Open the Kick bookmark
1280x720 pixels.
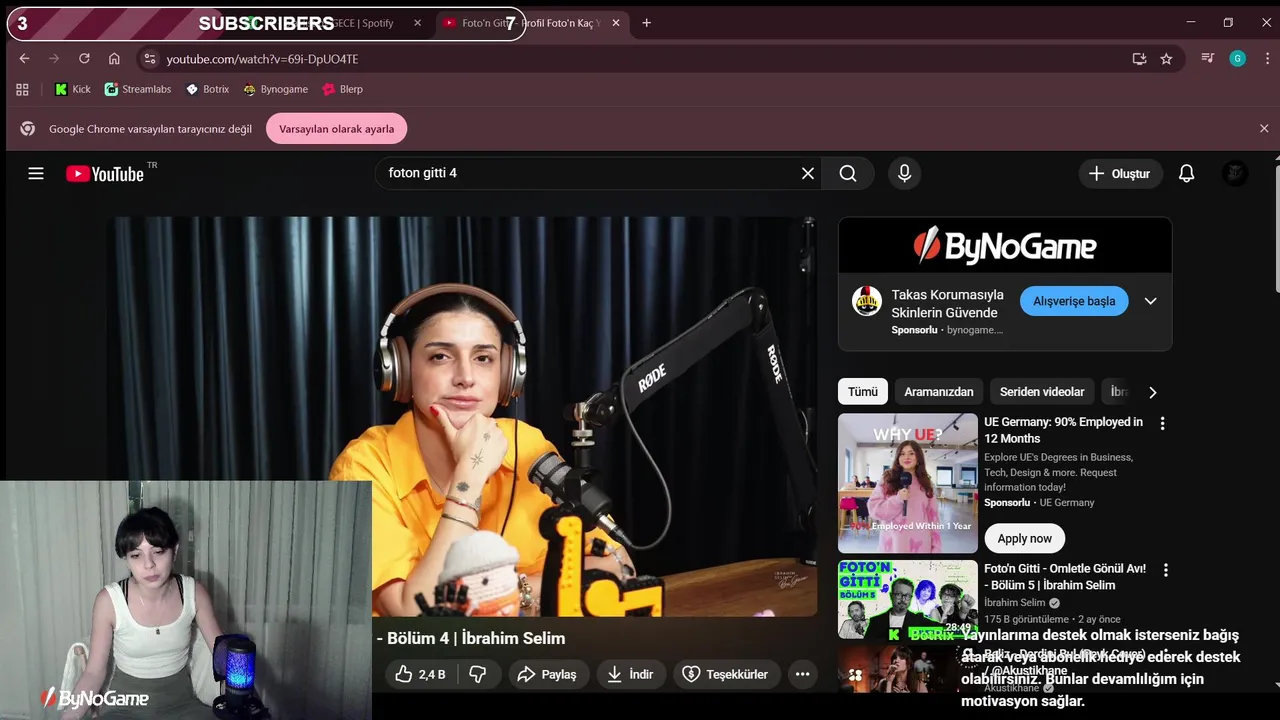point(72,89)
